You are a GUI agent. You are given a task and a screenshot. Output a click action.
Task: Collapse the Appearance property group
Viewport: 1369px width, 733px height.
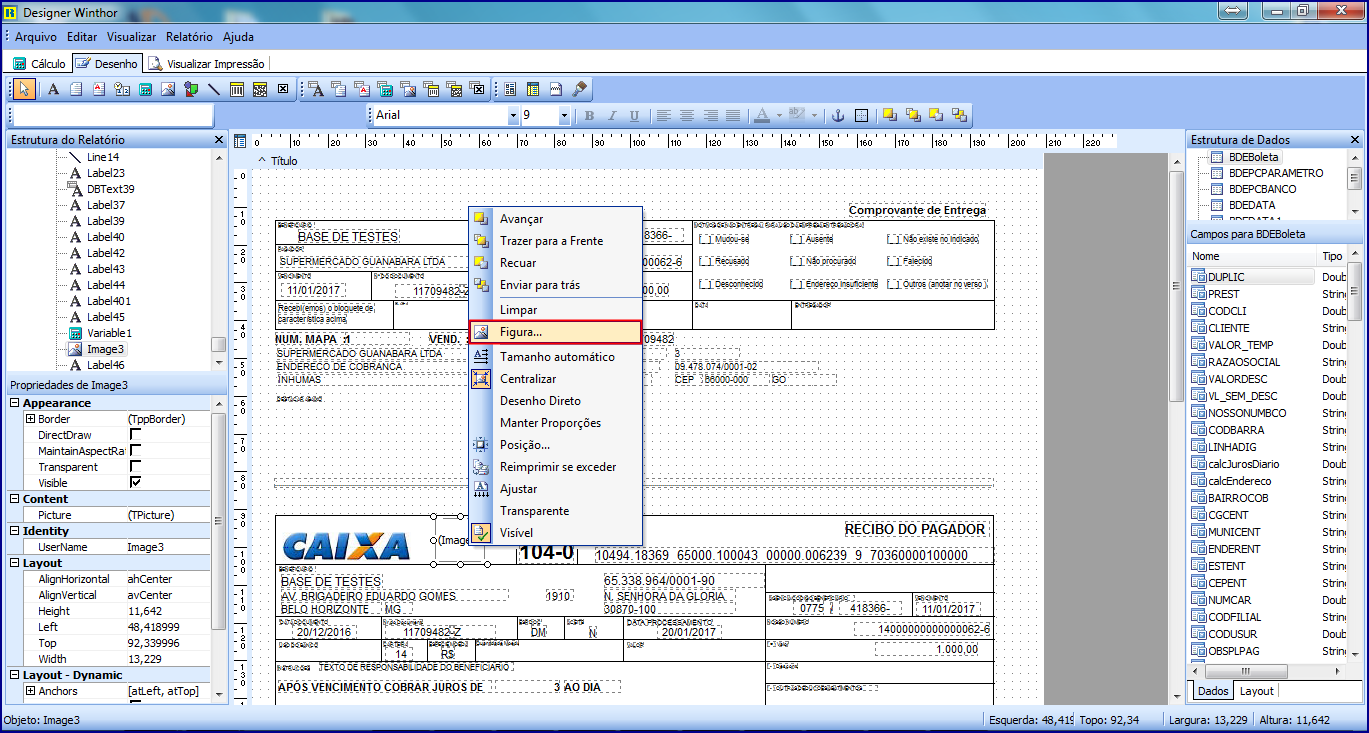pyautogui.click(x=15, y=403)
